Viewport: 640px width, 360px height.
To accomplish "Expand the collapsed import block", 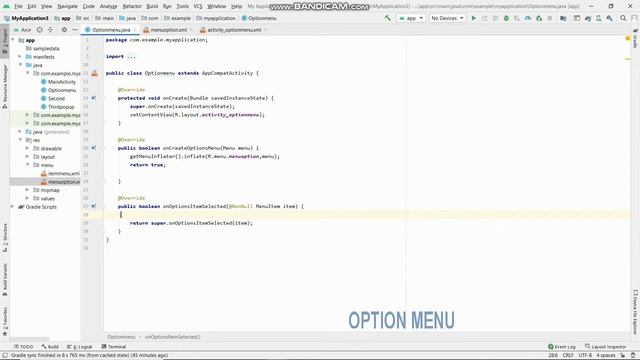I will 131,56.
